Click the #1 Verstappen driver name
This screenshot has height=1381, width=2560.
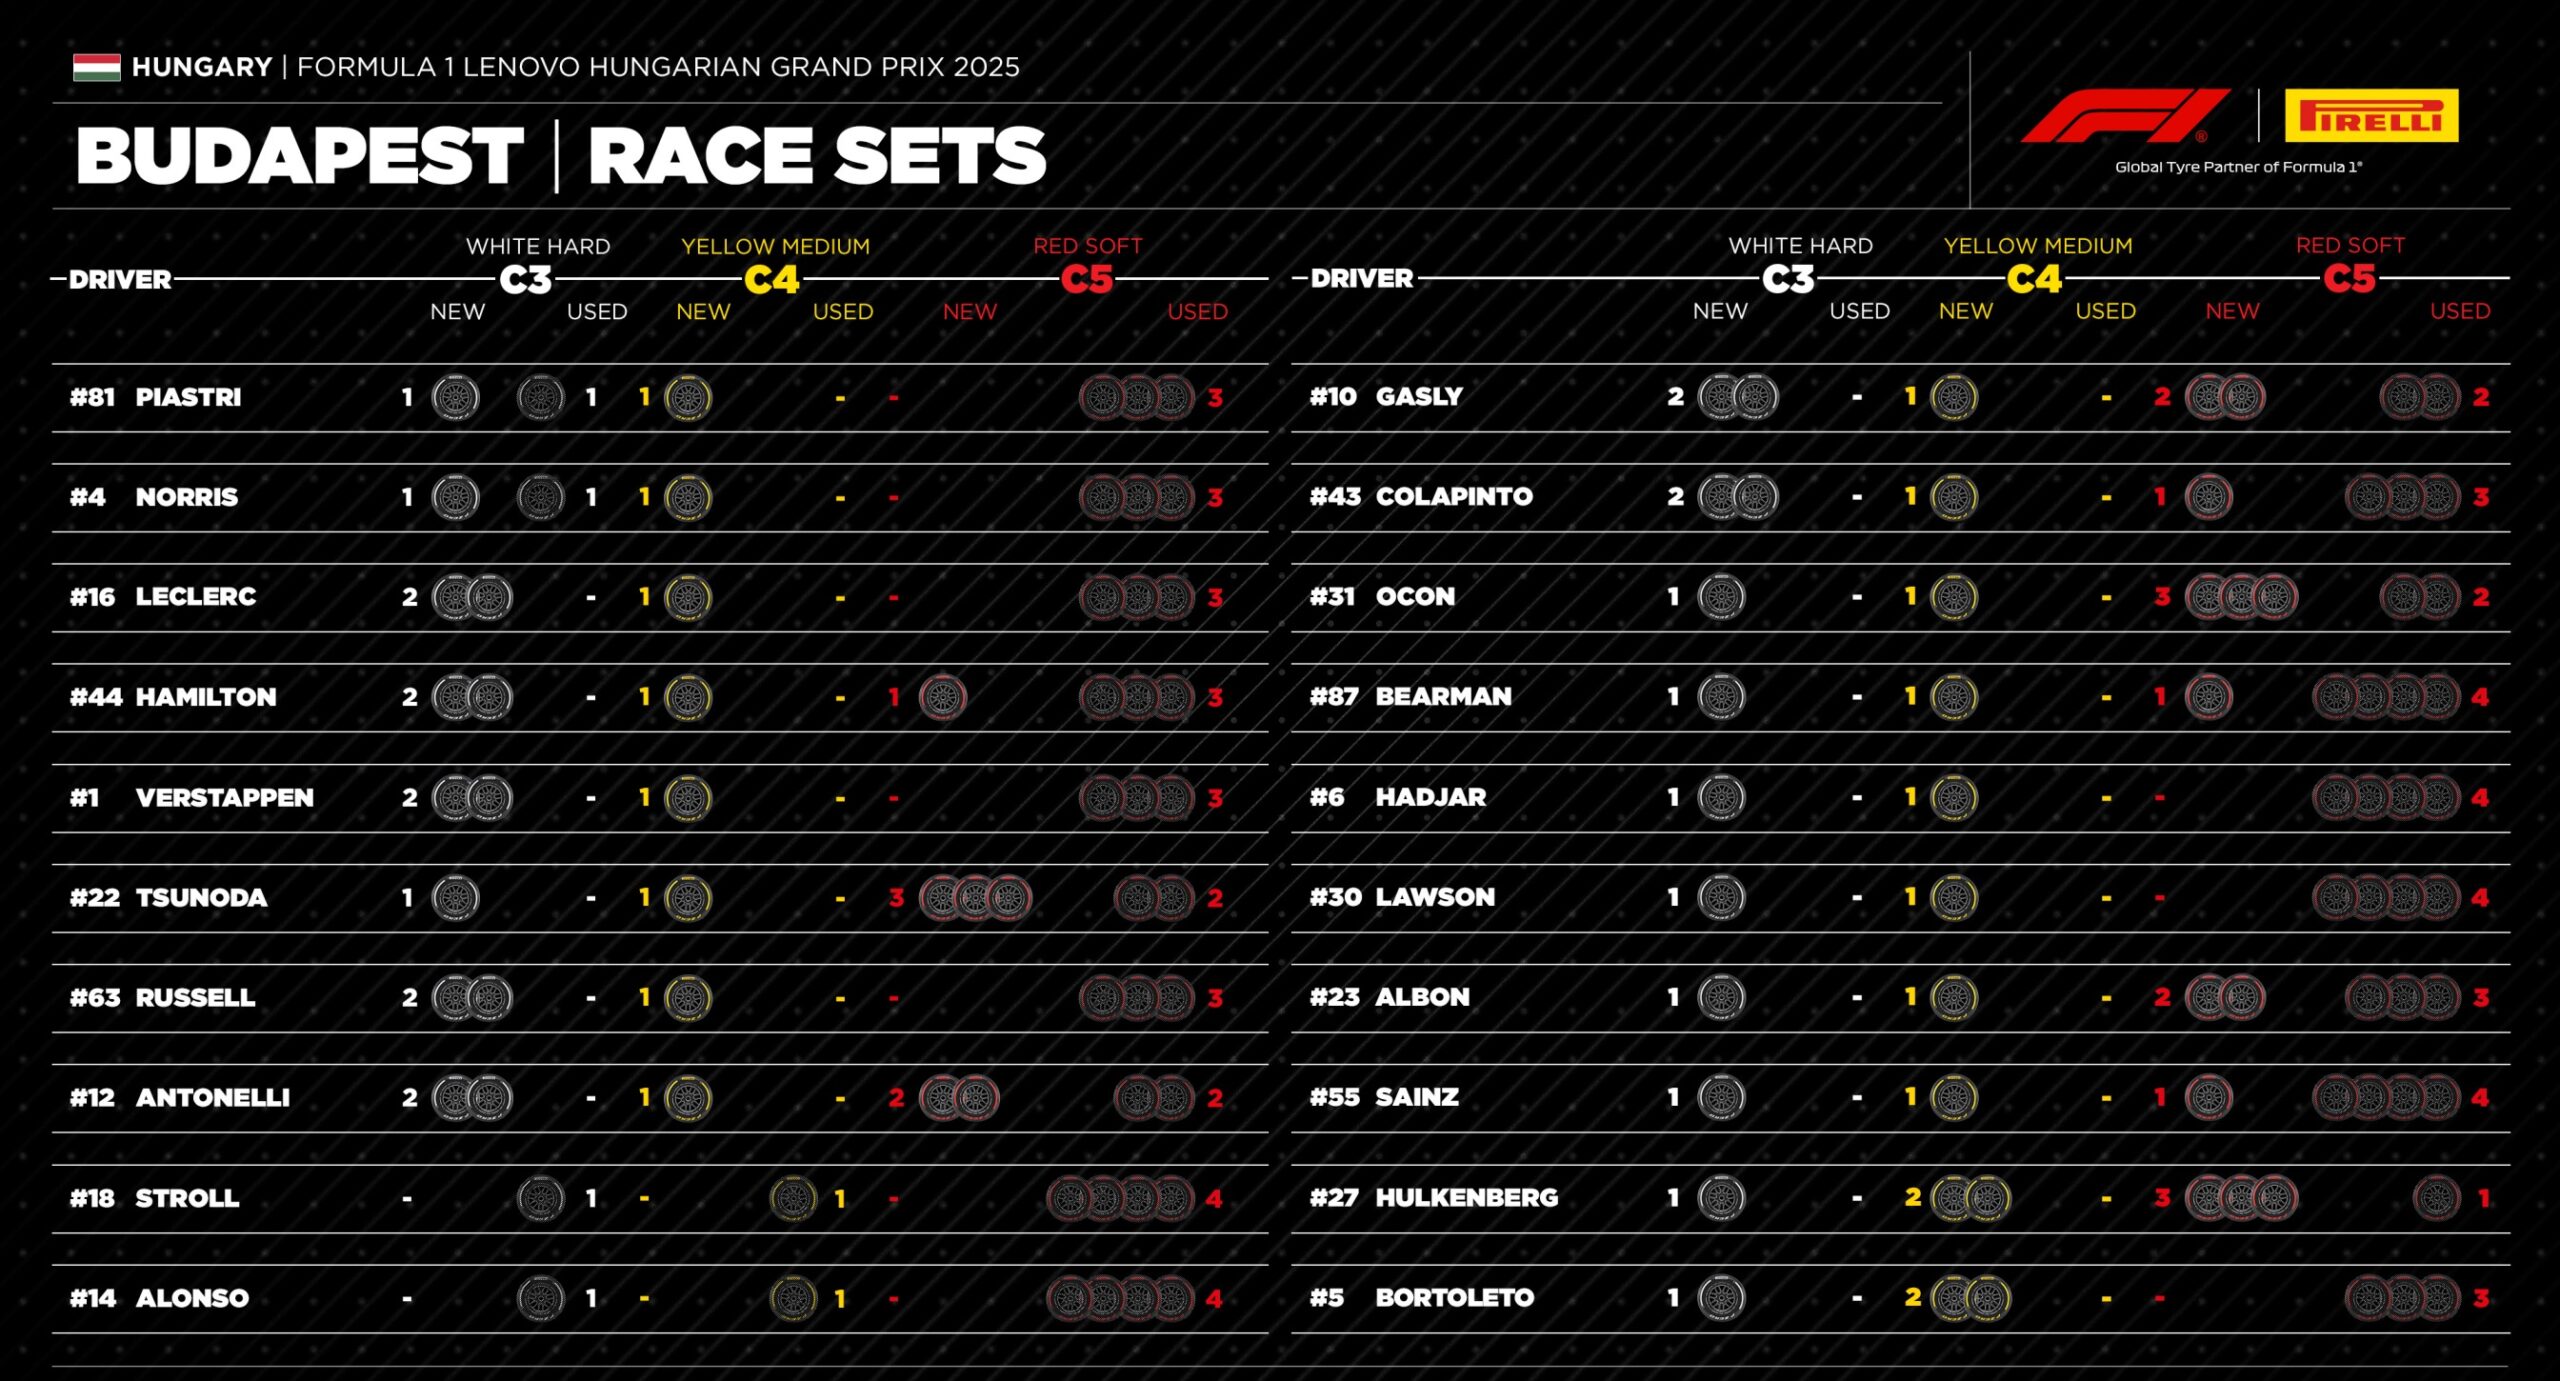(192, 797)
